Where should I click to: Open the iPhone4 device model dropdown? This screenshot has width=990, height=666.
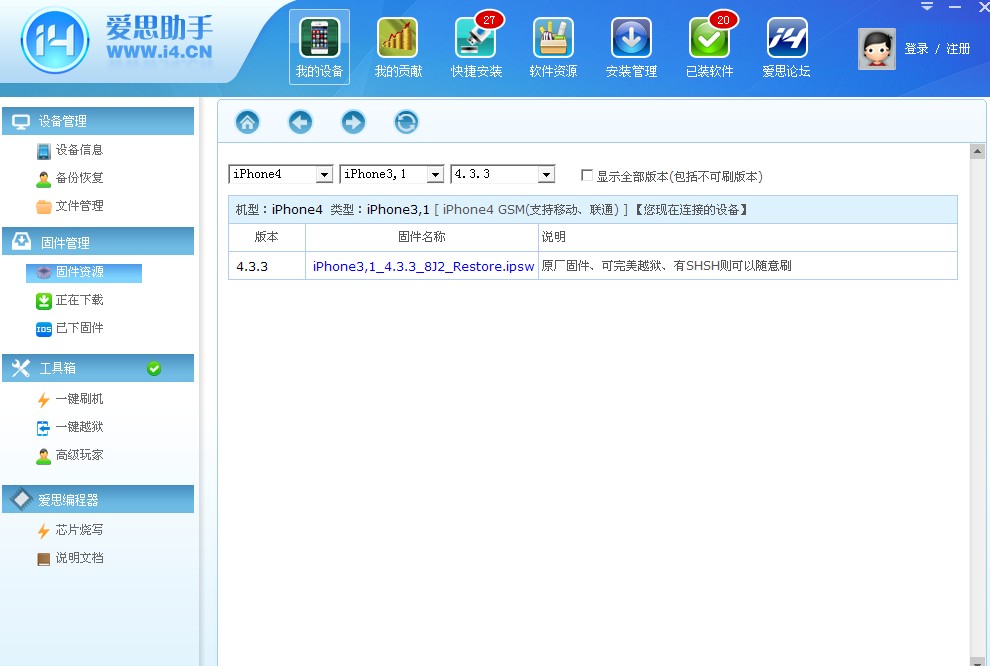tap(280, 174)
